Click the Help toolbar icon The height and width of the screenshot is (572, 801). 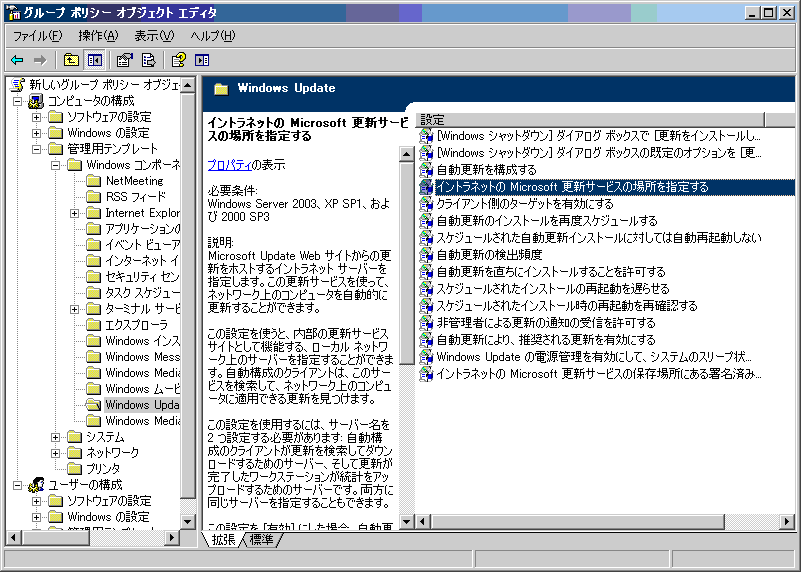click(178, 60)
